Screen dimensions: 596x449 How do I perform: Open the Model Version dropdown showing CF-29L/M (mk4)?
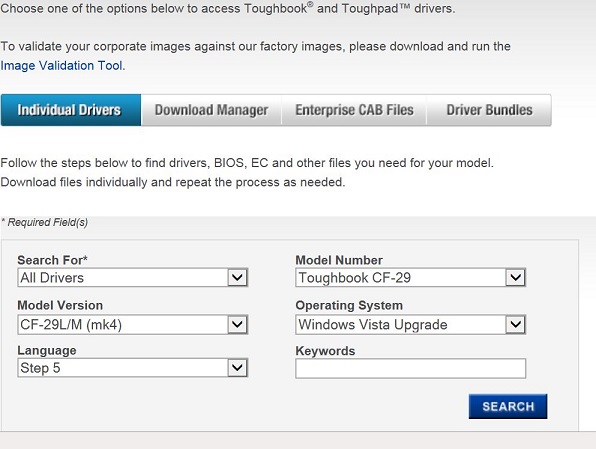[x=133, y=324]
